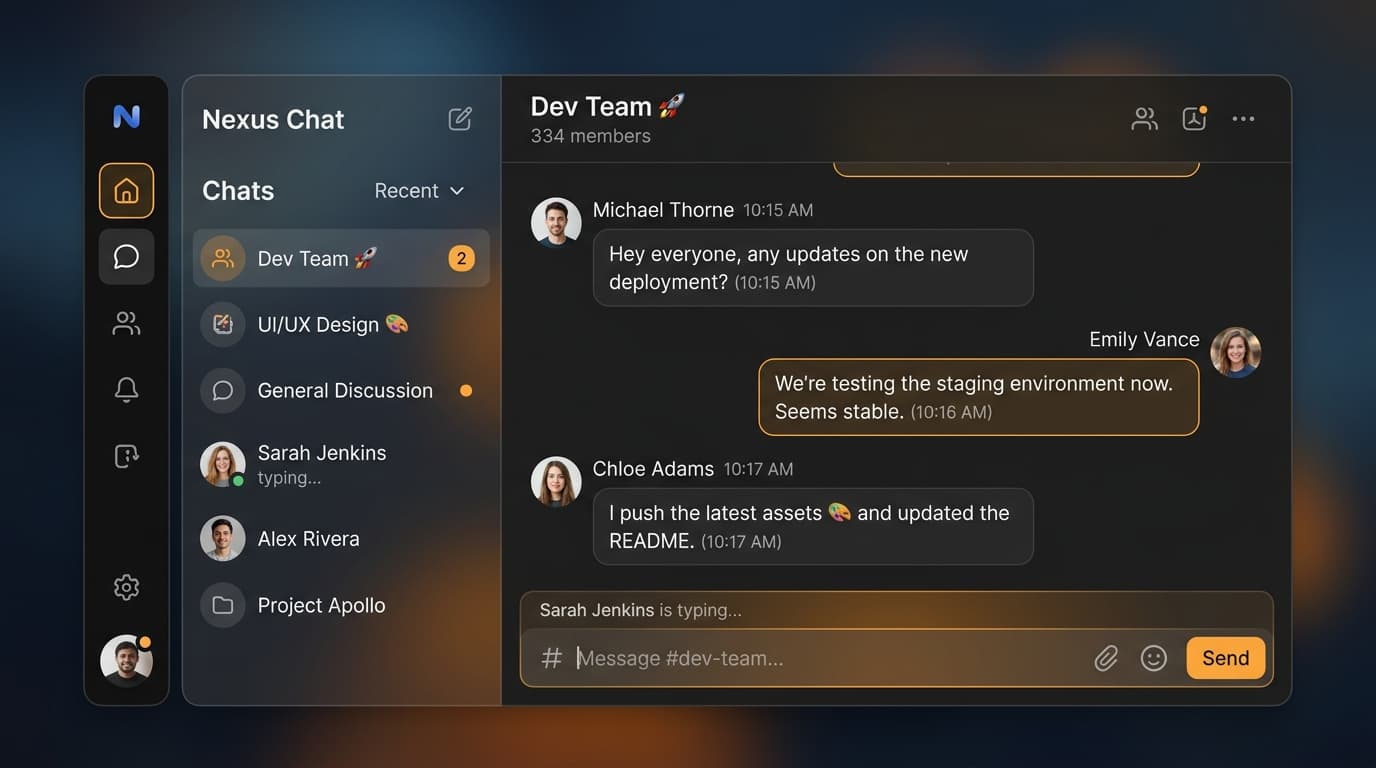Click the Emily Vance sender name

pyautogui.click(x=1144, y=340)
